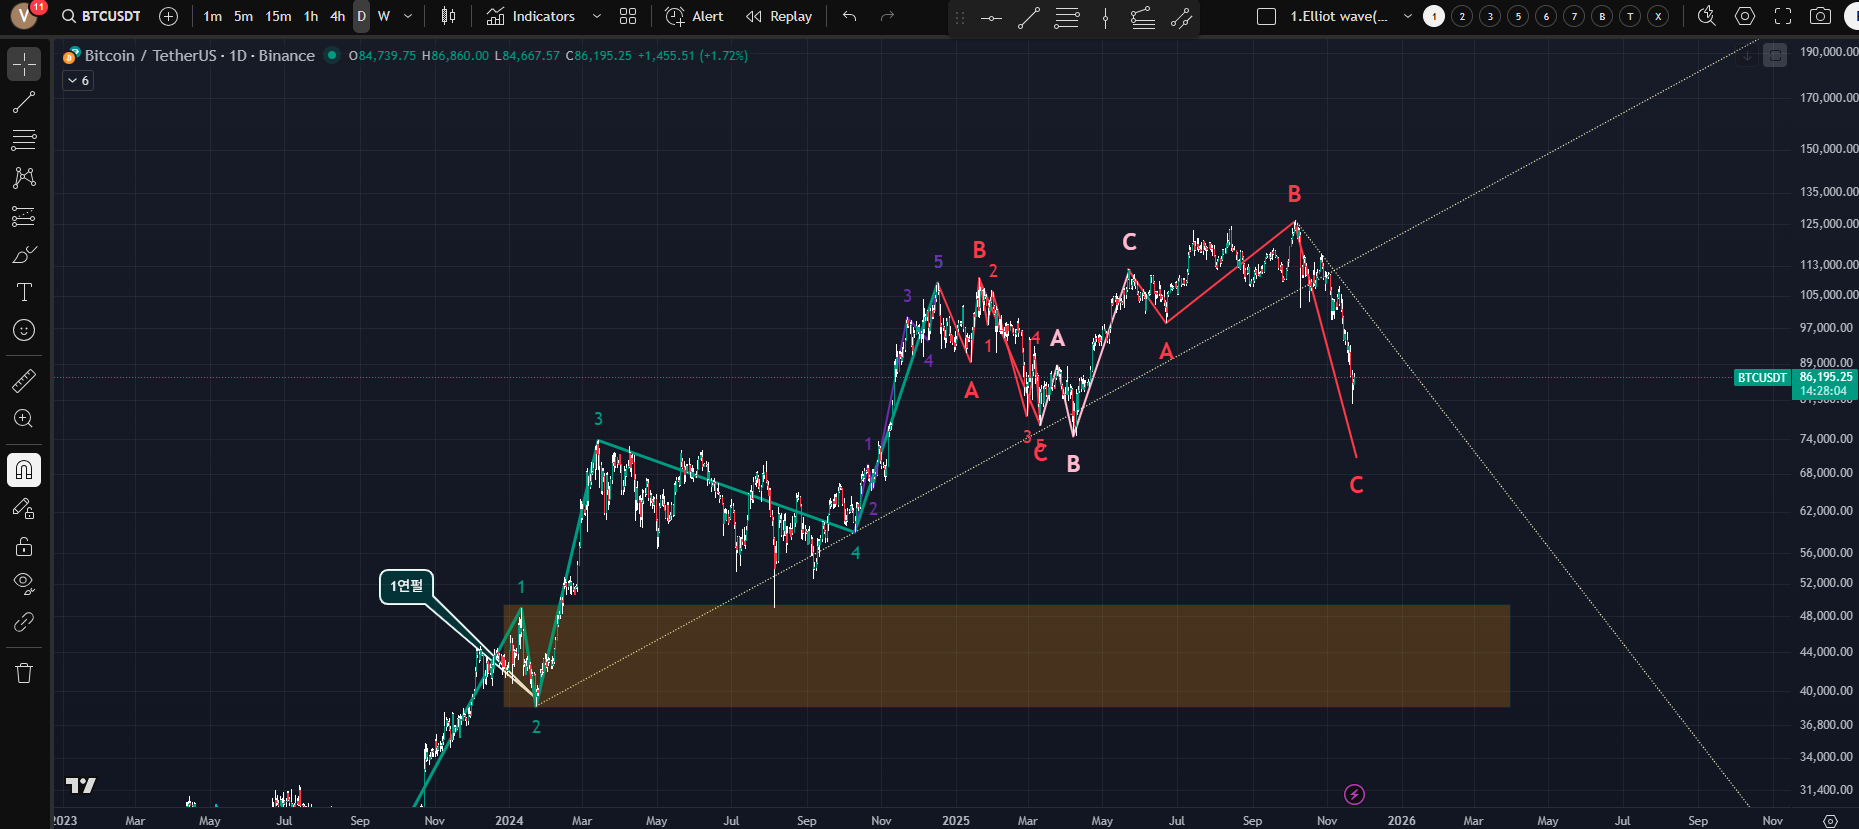
Task: Open the Fibonacci retracement tool
Action: (24, 140)
